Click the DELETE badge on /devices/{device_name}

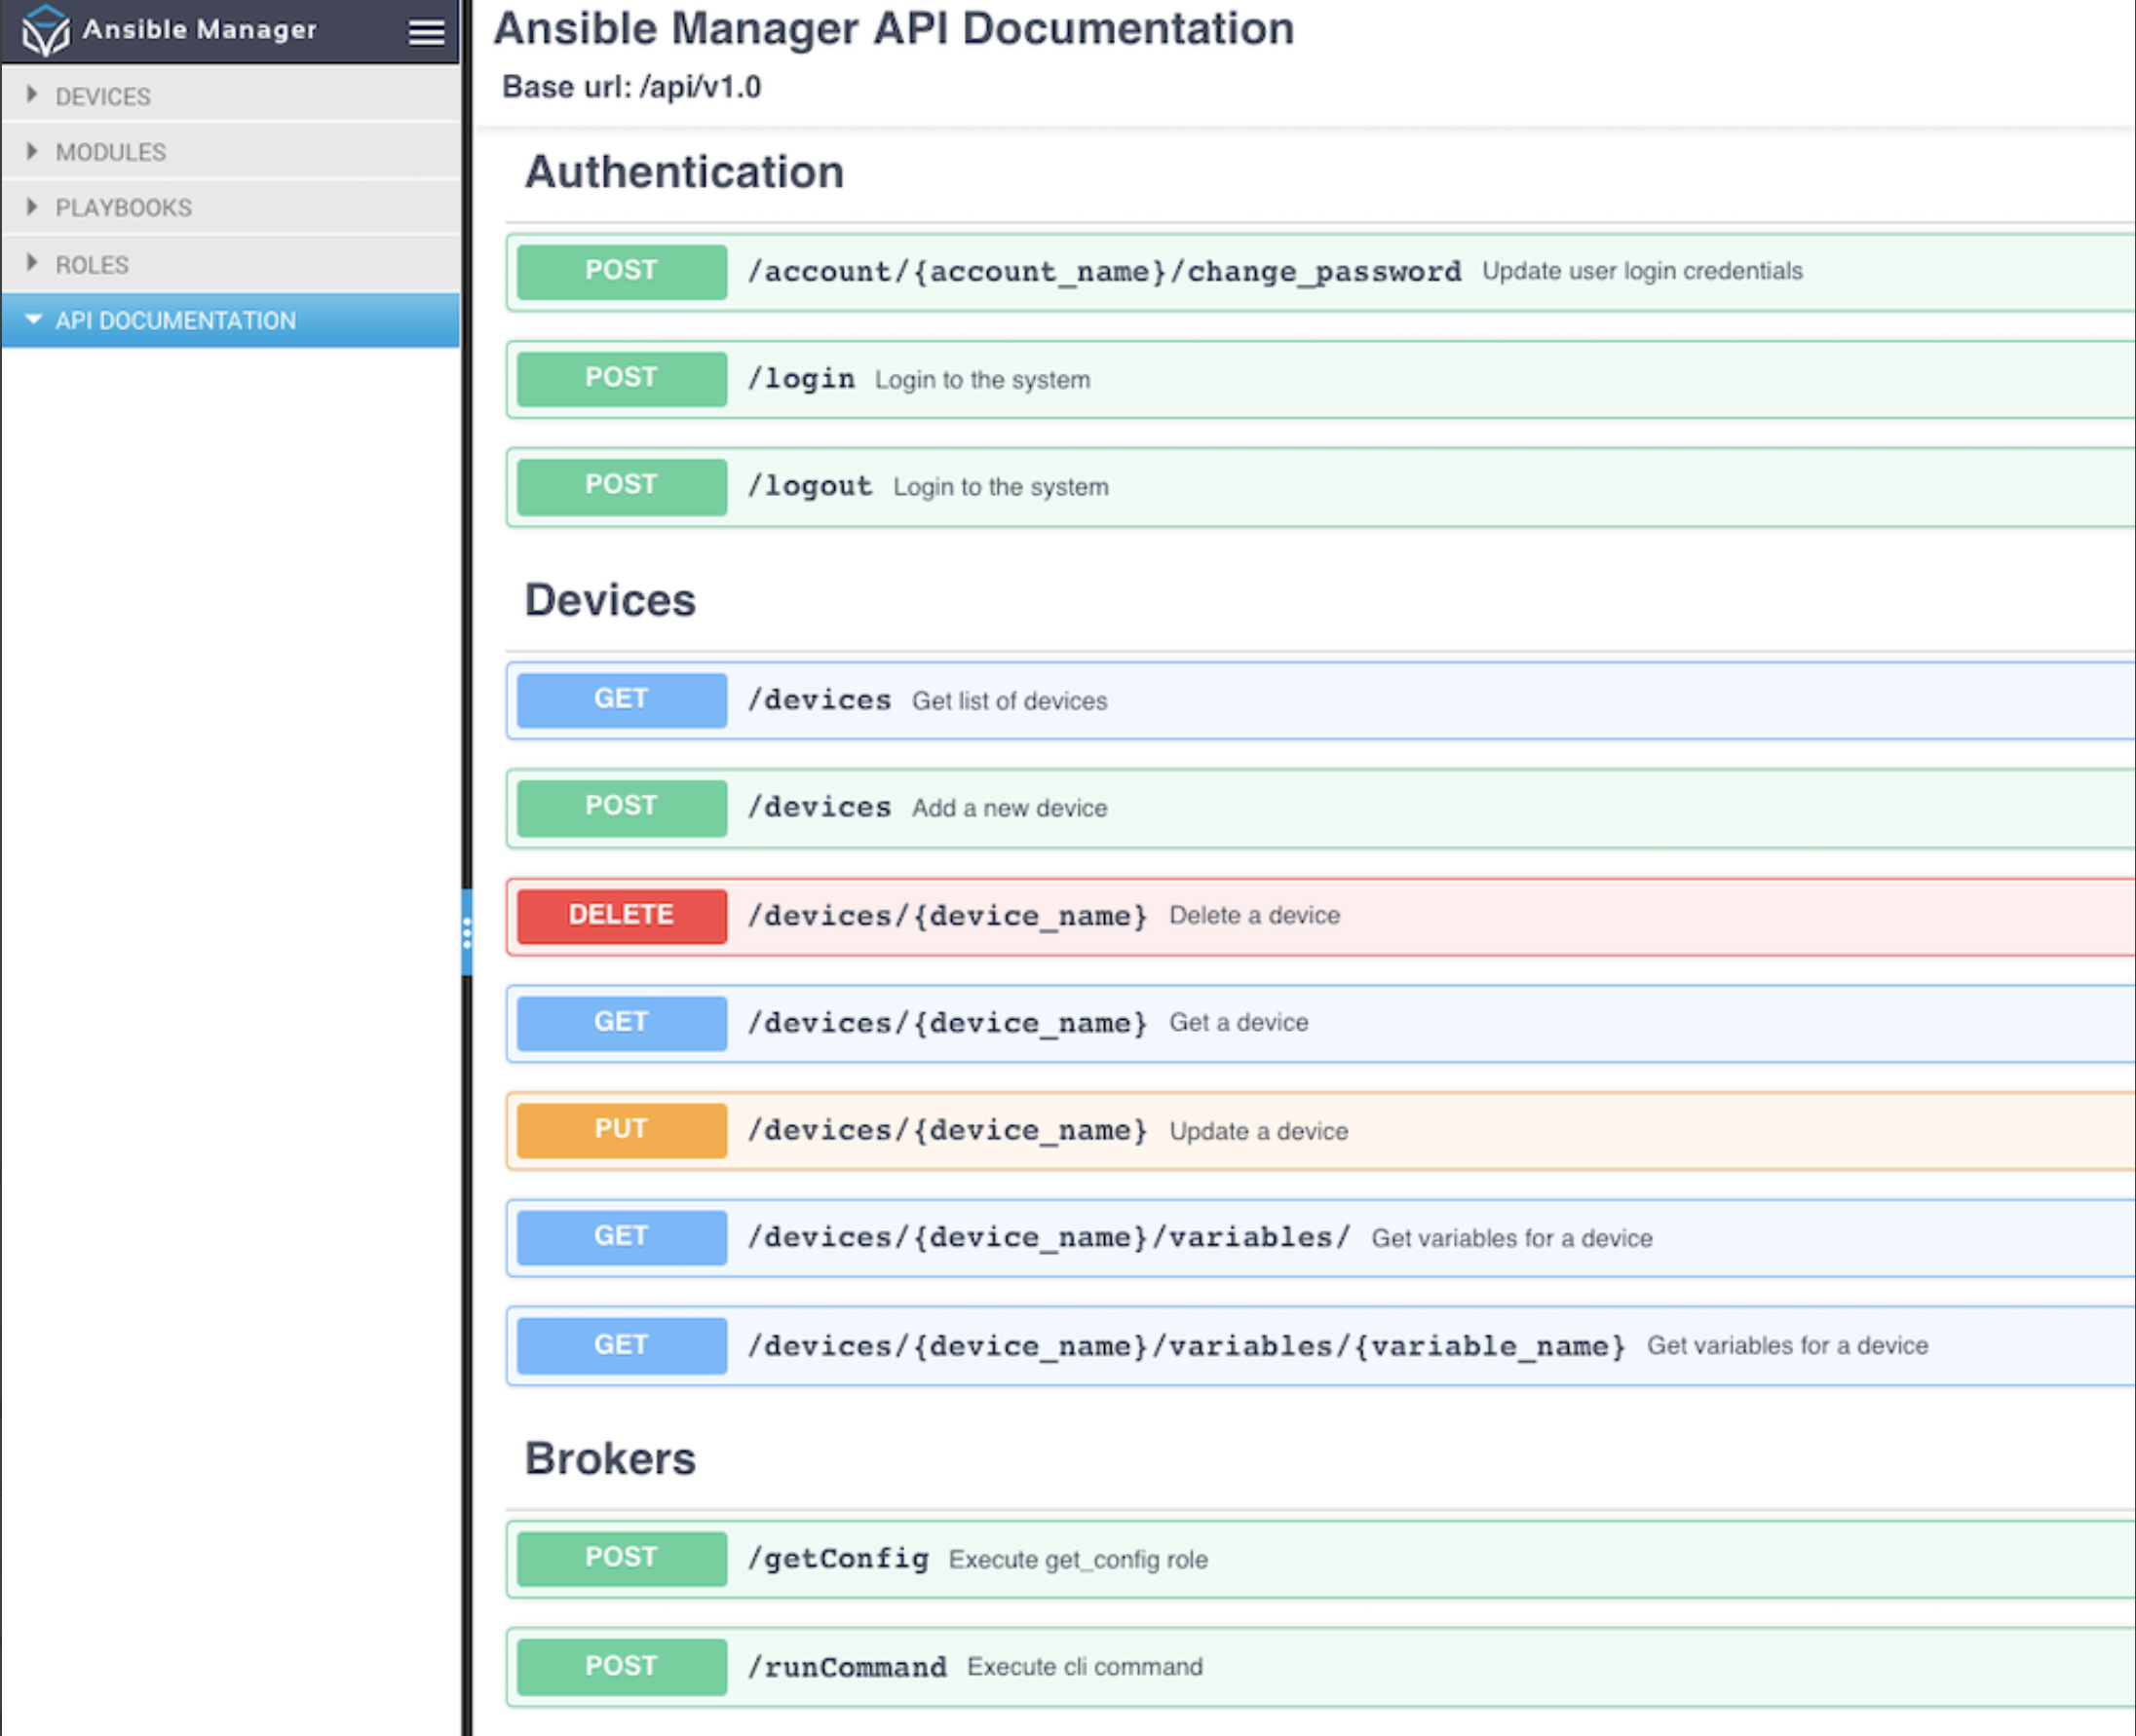click(619, 915)
